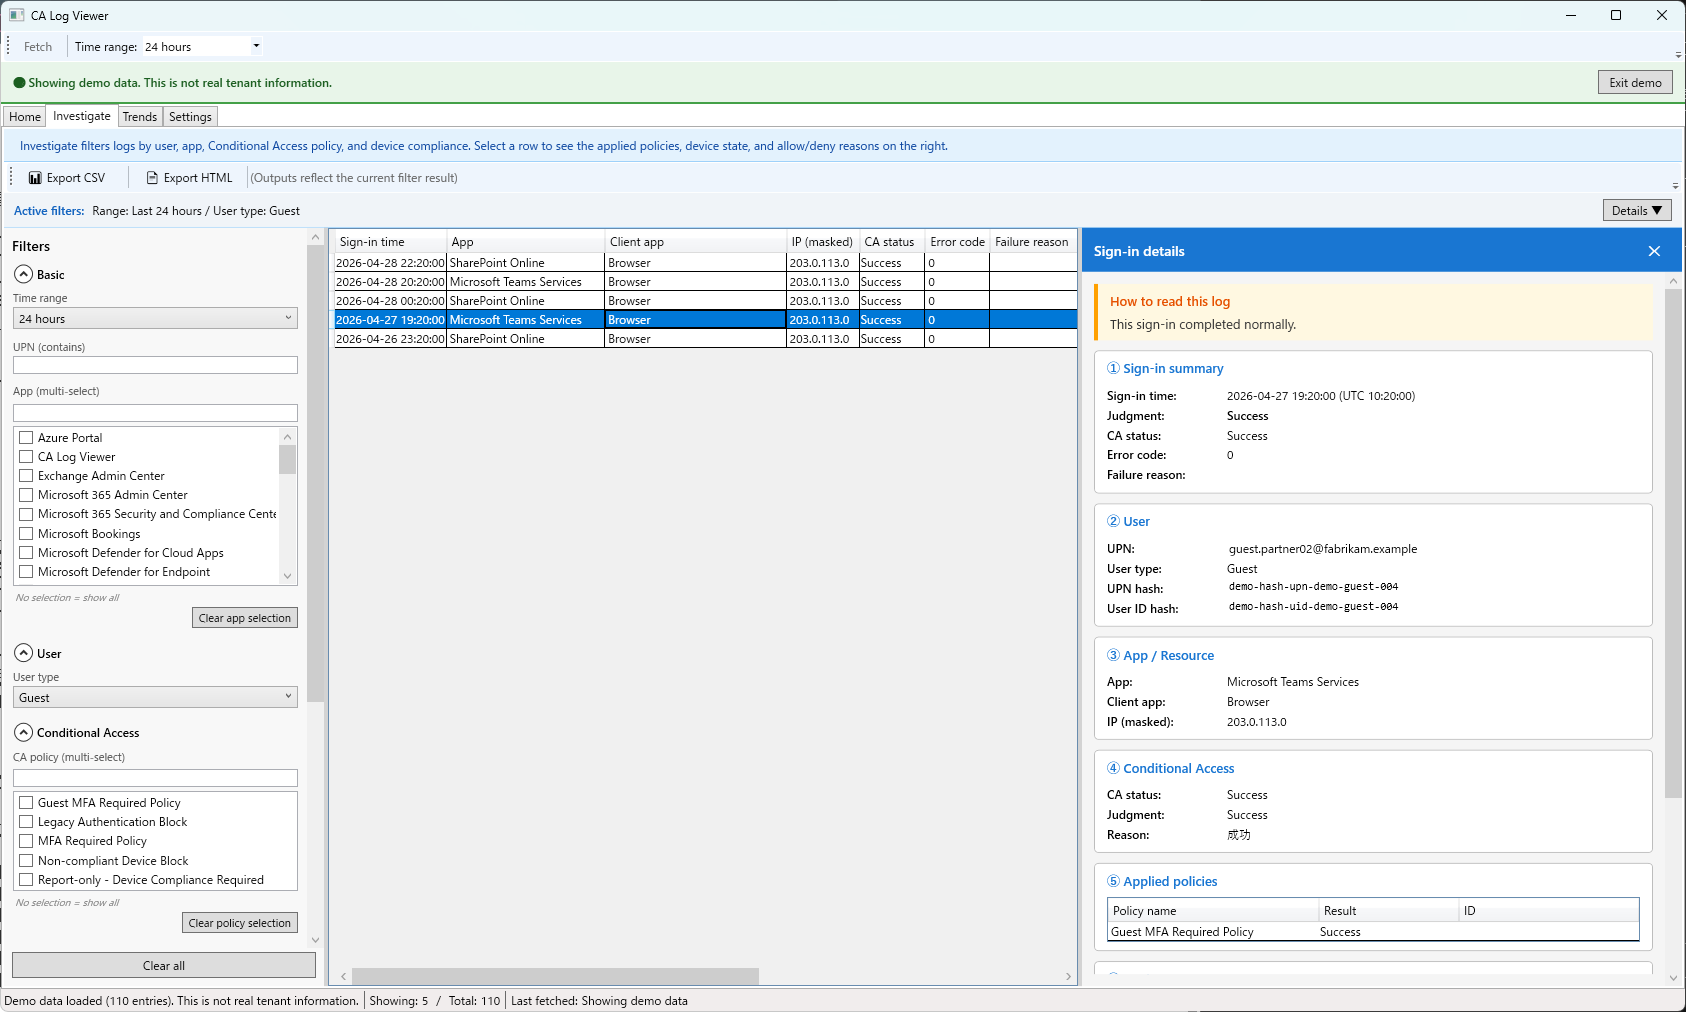Image resolution: width=1686 pixels, height=1012 pixels.
Task: Click the Exit demo button
Action: point(1635,83)
